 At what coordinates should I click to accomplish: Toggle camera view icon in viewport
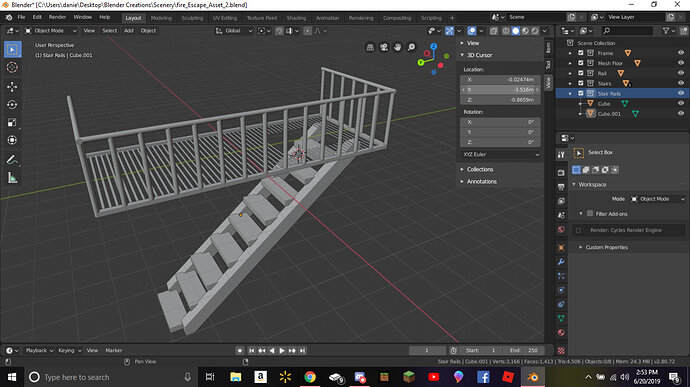tap(384, 47)
